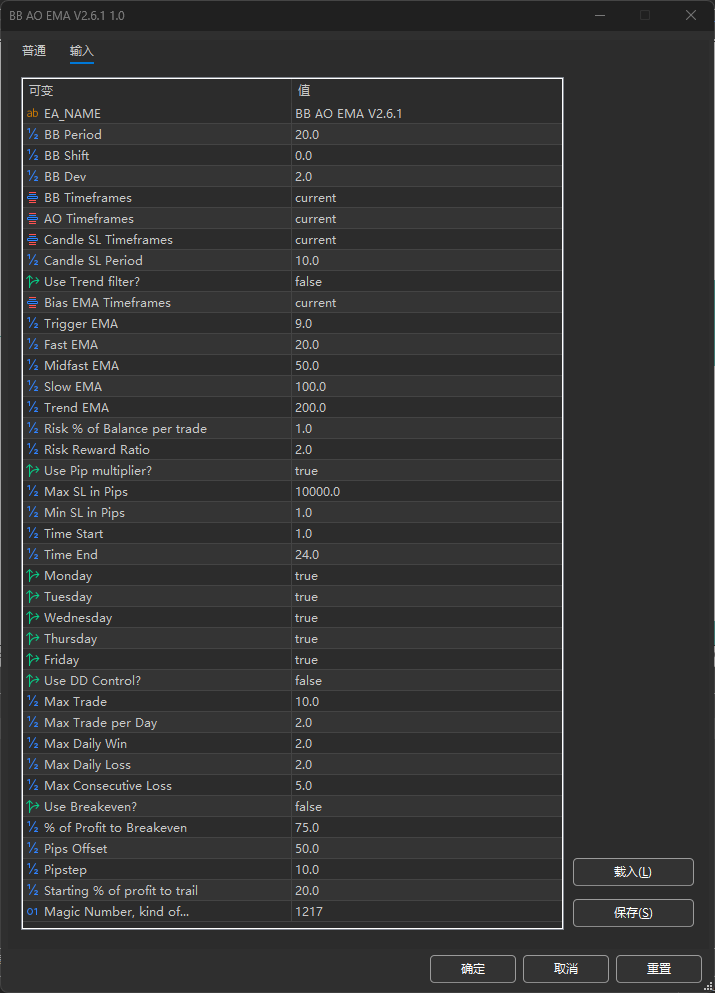Click the timeframe icon beside BB Timeframes
Screen dimensions: 715x993
(33, 198)
